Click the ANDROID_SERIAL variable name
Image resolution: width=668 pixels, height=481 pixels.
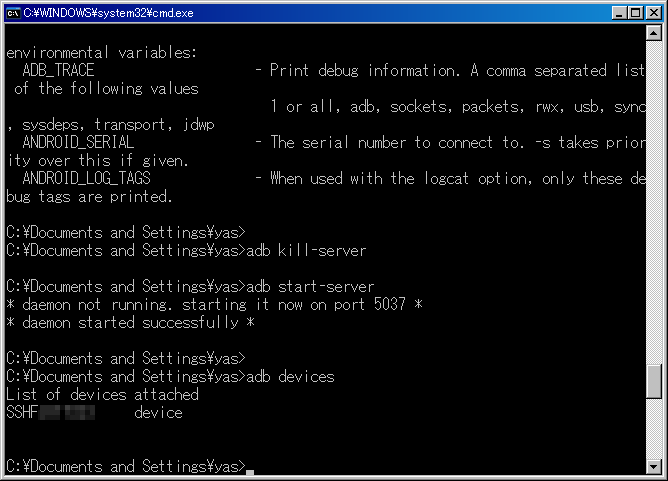point(78,142)
